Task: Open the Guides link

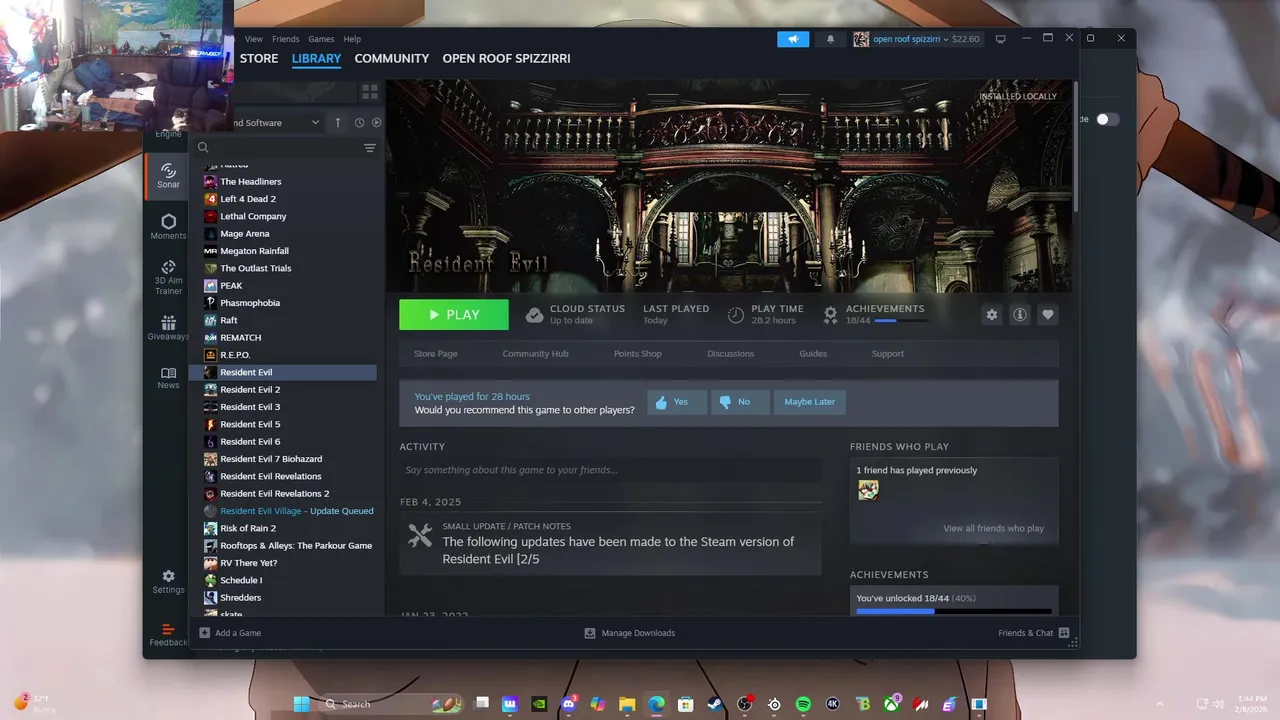Action: pos(813,354)
